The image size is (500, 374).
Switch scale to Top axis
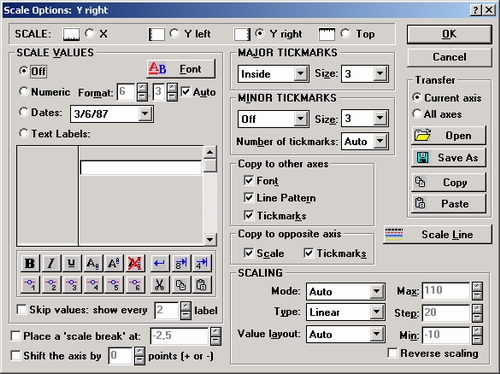[346, 33]
